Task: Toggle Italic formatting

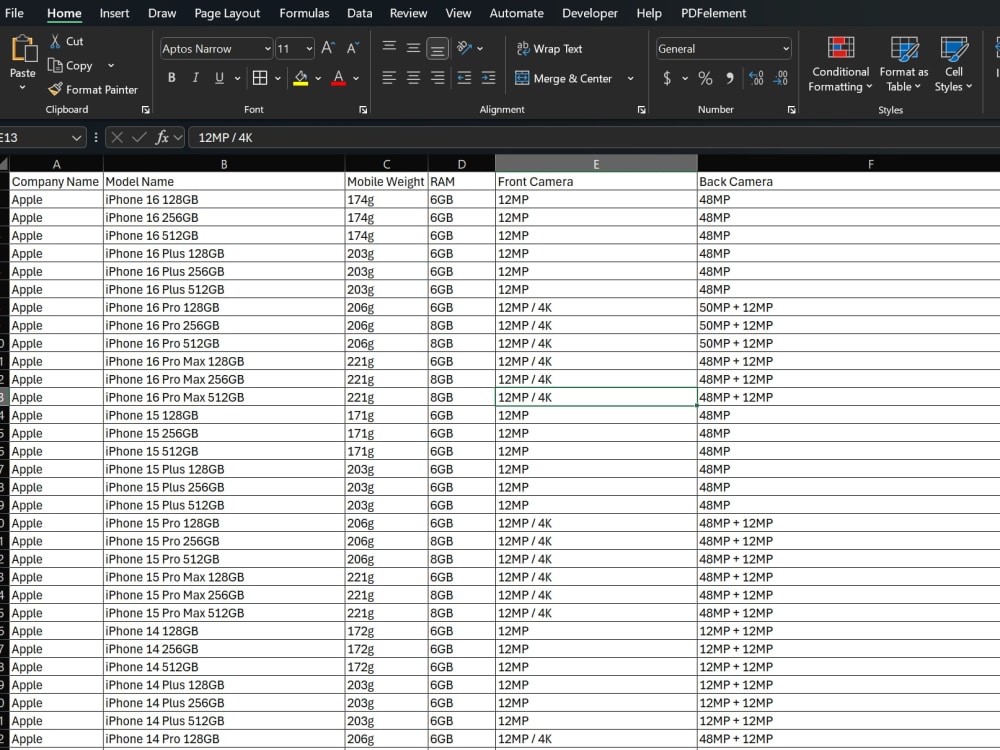Action: tap(196, 78)
